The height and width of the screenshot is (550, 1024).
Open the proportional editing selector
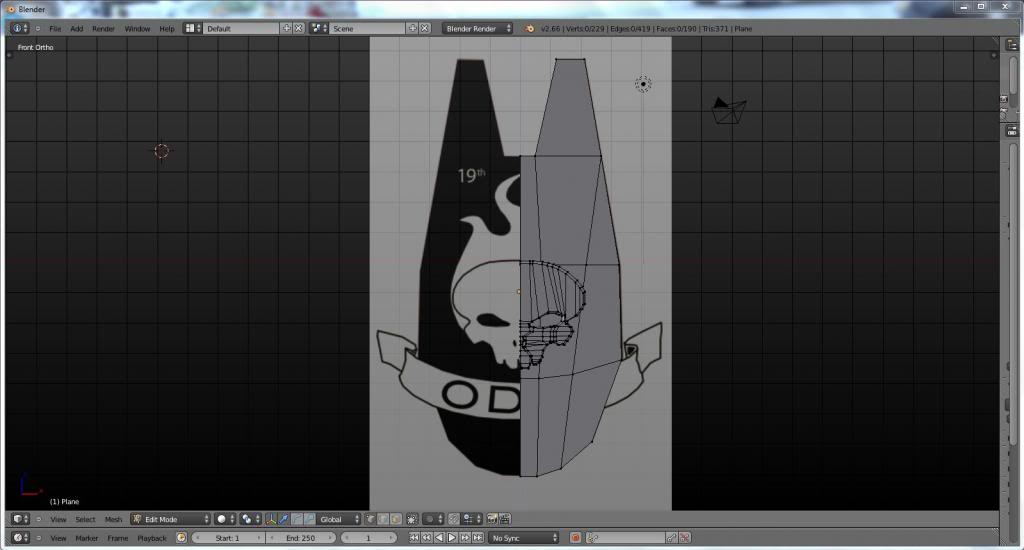[x=434, y=519]
